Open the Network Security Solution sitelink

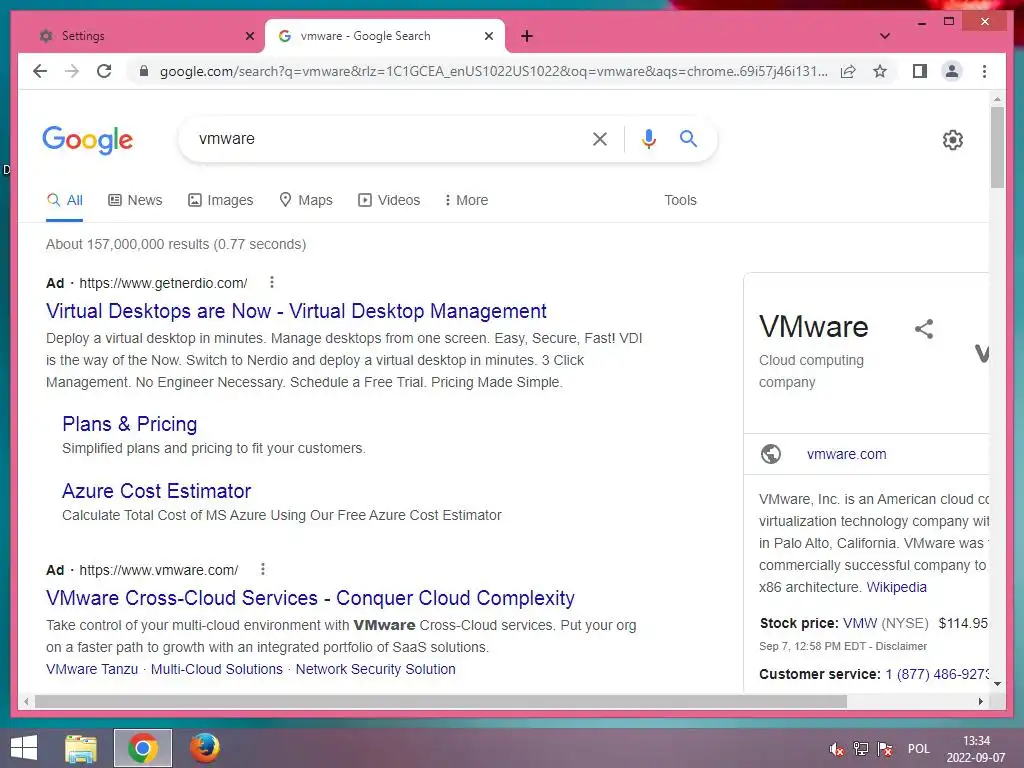coord(376,669)
